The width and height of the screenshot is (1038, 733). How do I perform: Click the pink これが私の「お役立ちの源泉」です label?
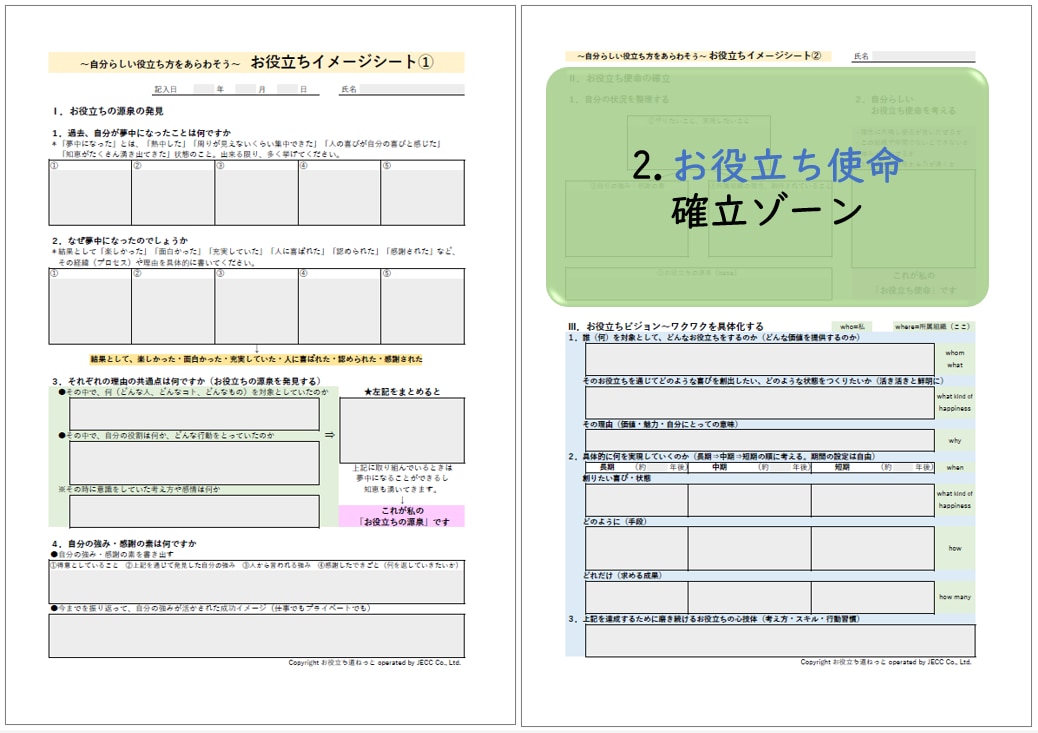[x=402, y=516]
